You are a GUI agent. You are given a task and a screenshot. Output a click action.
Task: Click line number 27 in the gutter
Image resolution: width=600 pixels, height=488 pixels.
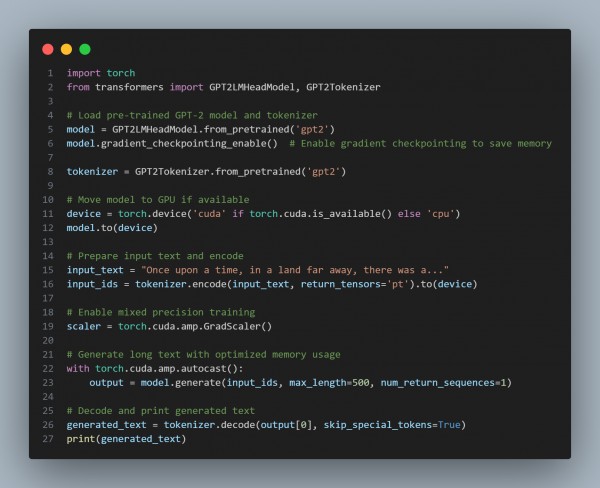coord(48,439)
